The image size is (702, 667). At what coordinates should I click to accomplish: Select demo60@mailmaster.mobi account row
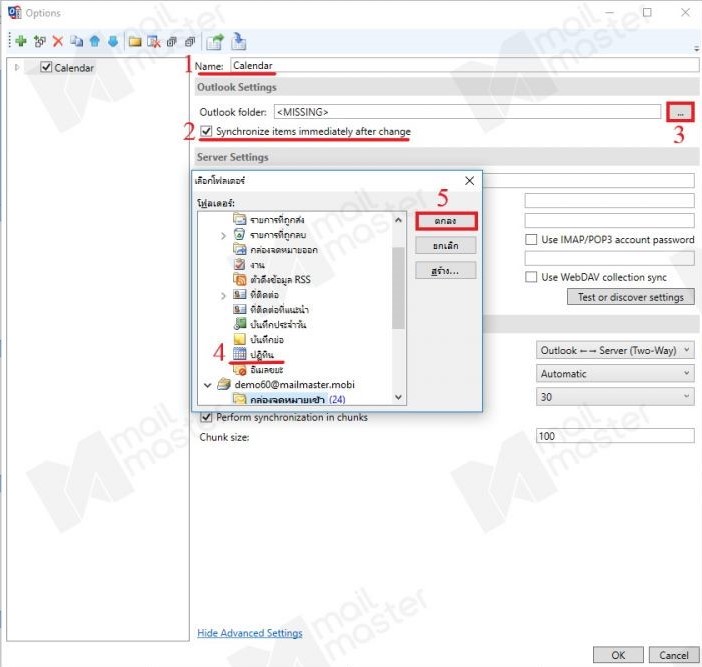294,385
